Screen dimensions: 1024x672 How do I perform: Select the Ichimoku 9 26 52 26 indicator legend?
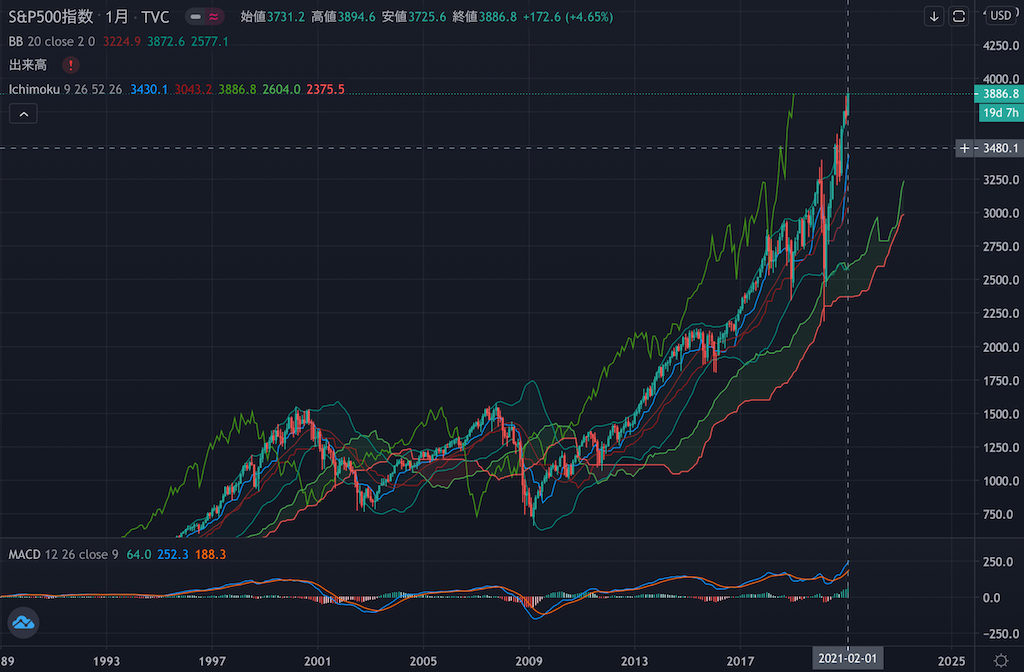65,89
